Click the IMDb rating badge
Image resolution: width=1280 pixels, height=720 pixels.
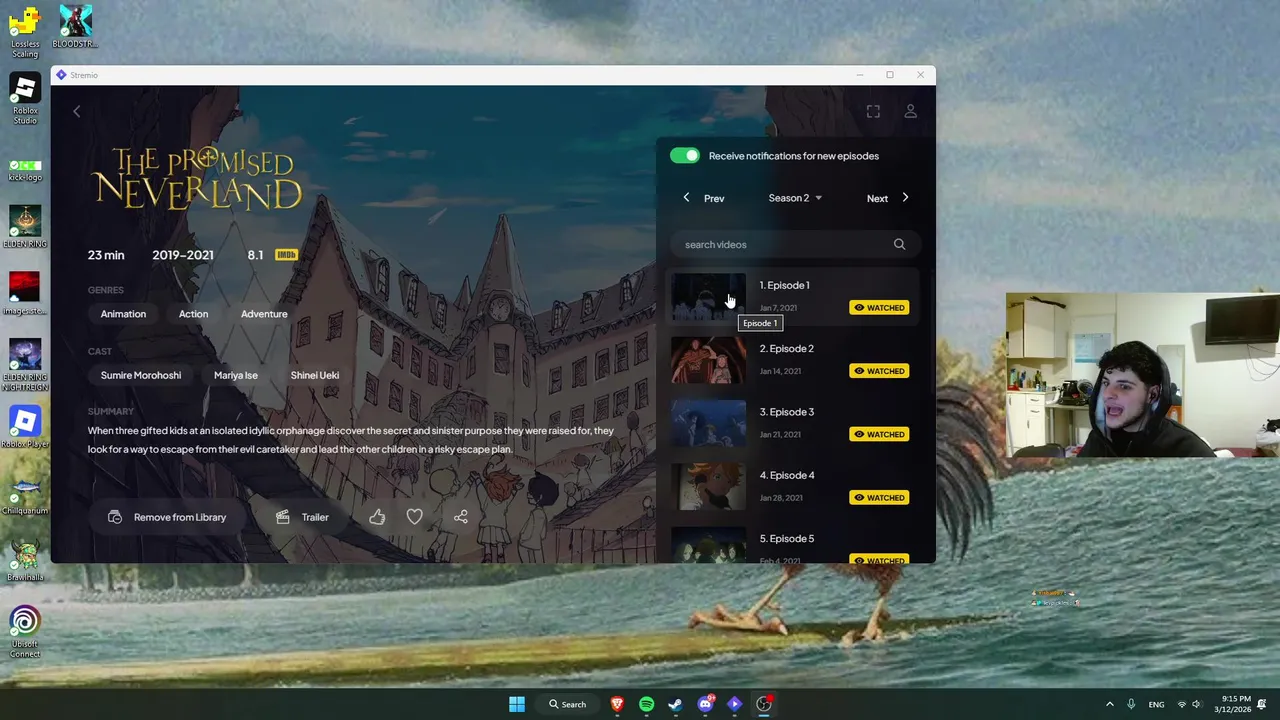pyautogui.click(x=286, y=255)
